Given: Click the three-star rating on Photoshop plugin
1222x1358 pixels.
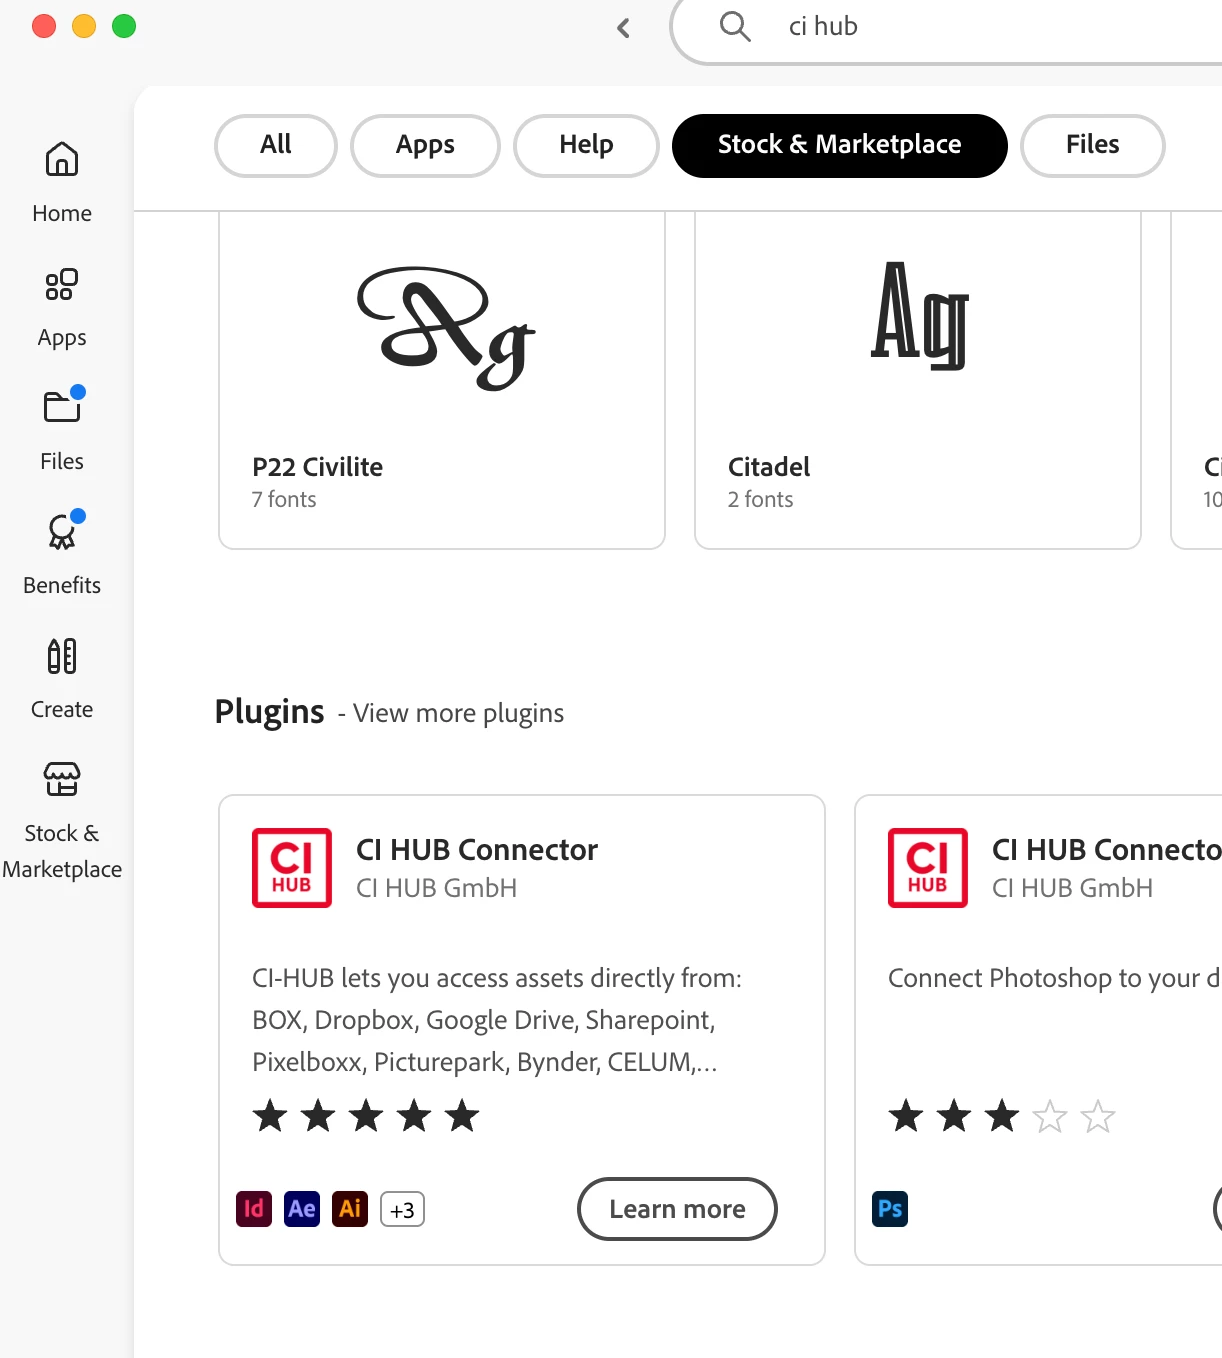Looking at the screenshot, I should pyautogui.click(x=1002, y=1116).
